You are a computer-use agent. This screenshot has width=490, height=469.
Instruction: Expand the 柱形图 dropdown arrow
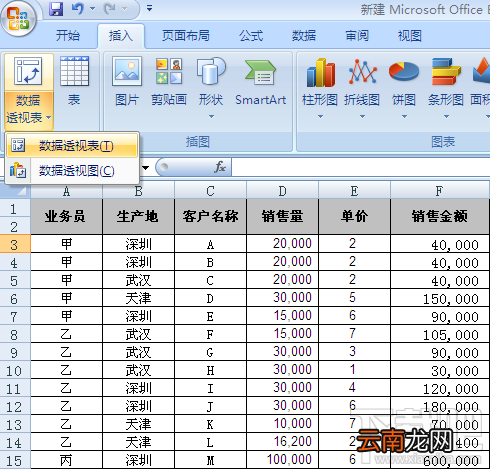point(320,116)
